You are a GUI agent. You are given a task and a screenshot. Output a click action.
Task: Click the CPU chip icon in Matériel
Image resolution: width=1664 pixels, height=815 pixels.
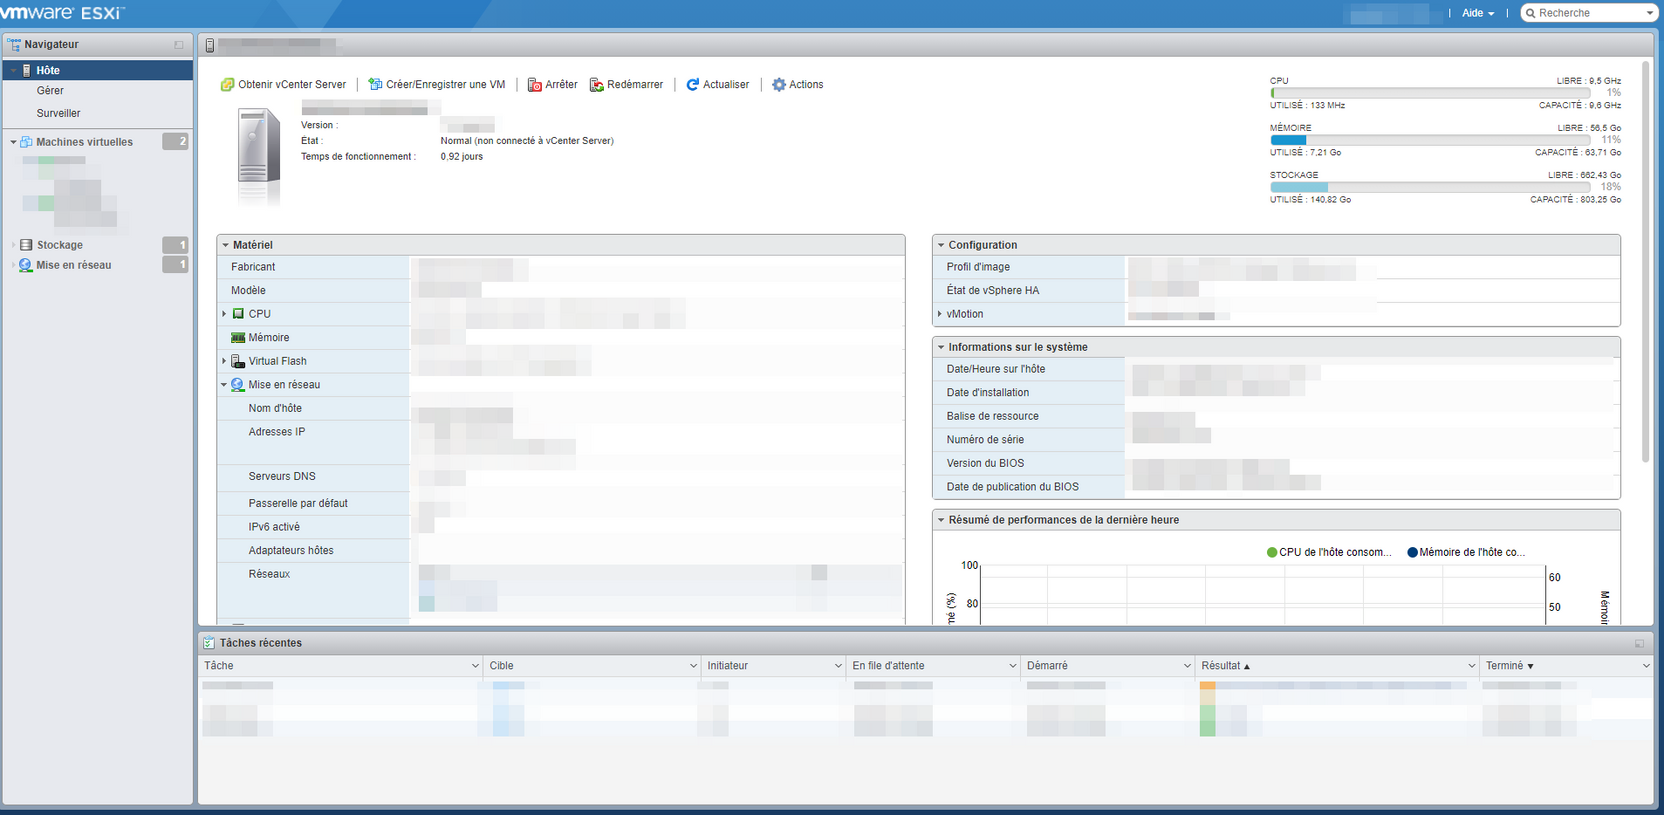coord(238,314)
